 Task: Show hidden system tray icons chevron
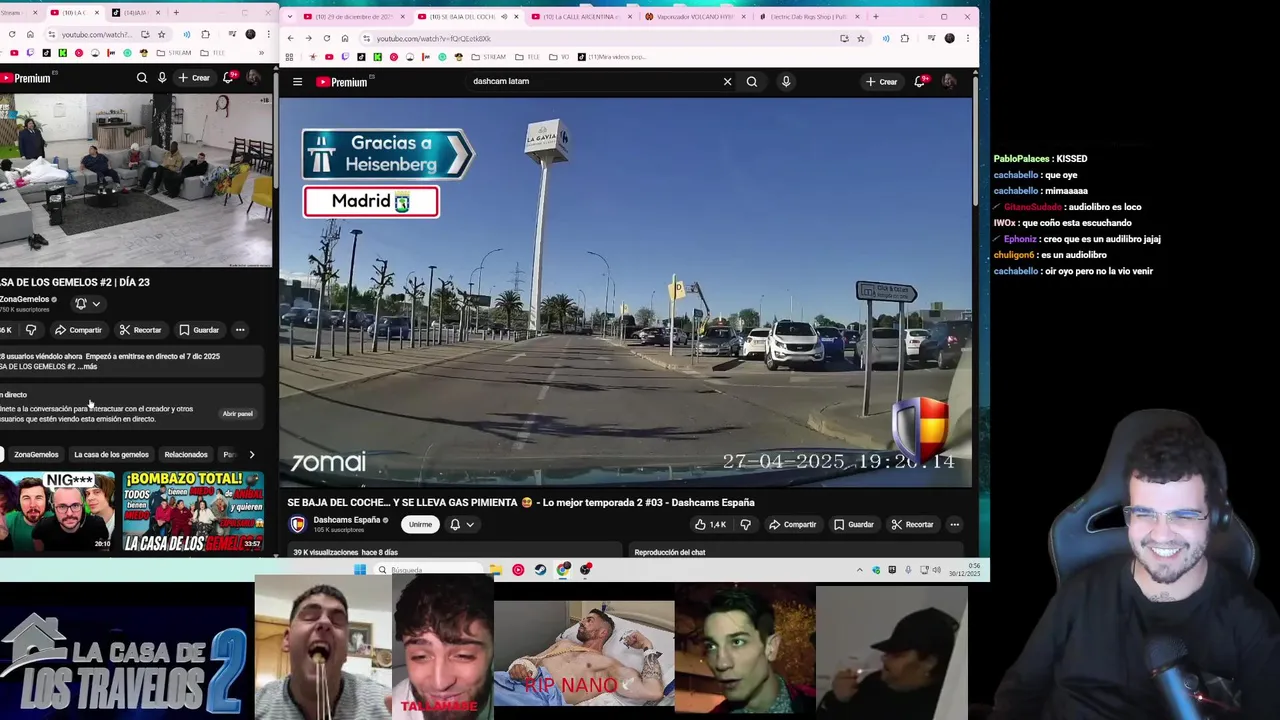pyautogui.click(x=859, y=570)
